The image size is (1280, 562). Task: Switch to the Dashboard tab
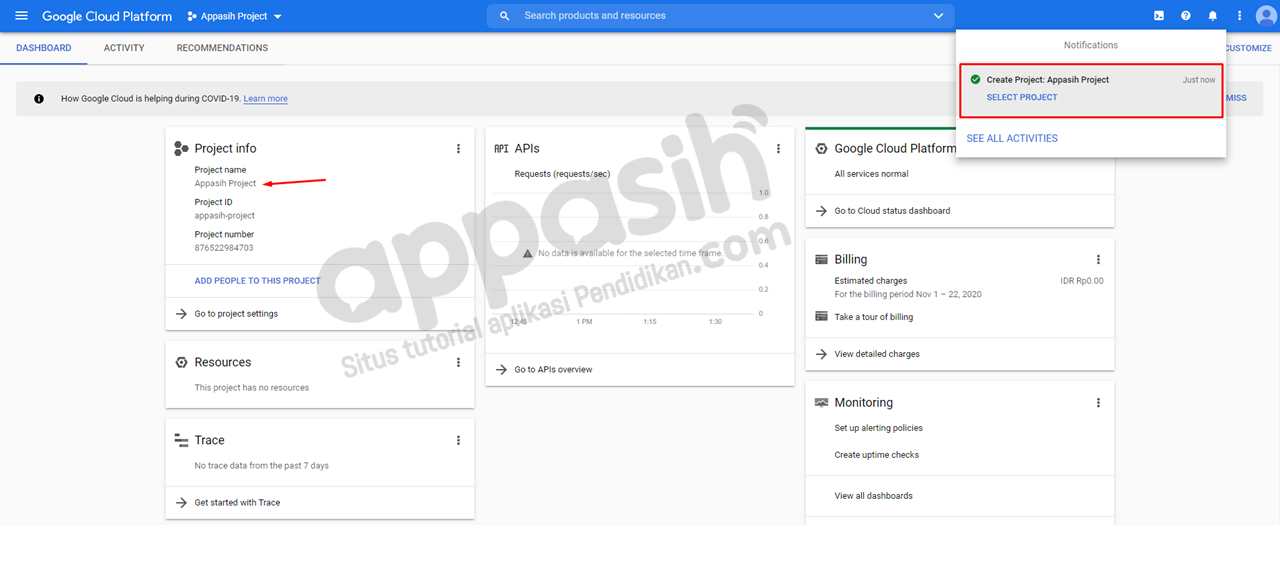[44, 48]
